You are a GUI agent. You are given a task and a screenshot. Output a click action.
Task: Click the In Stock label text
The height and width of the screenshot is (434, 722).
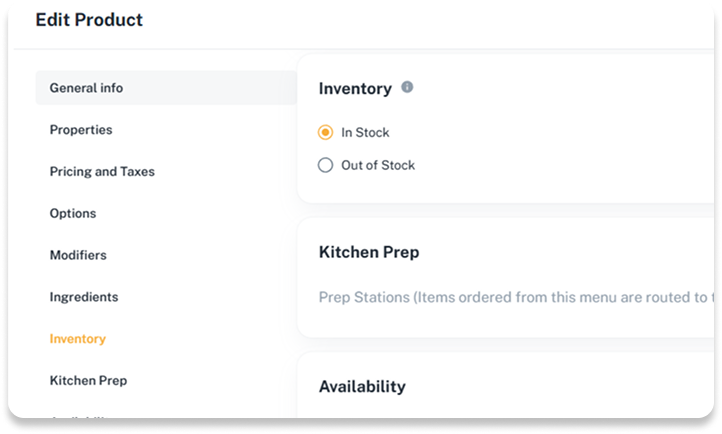365,132
